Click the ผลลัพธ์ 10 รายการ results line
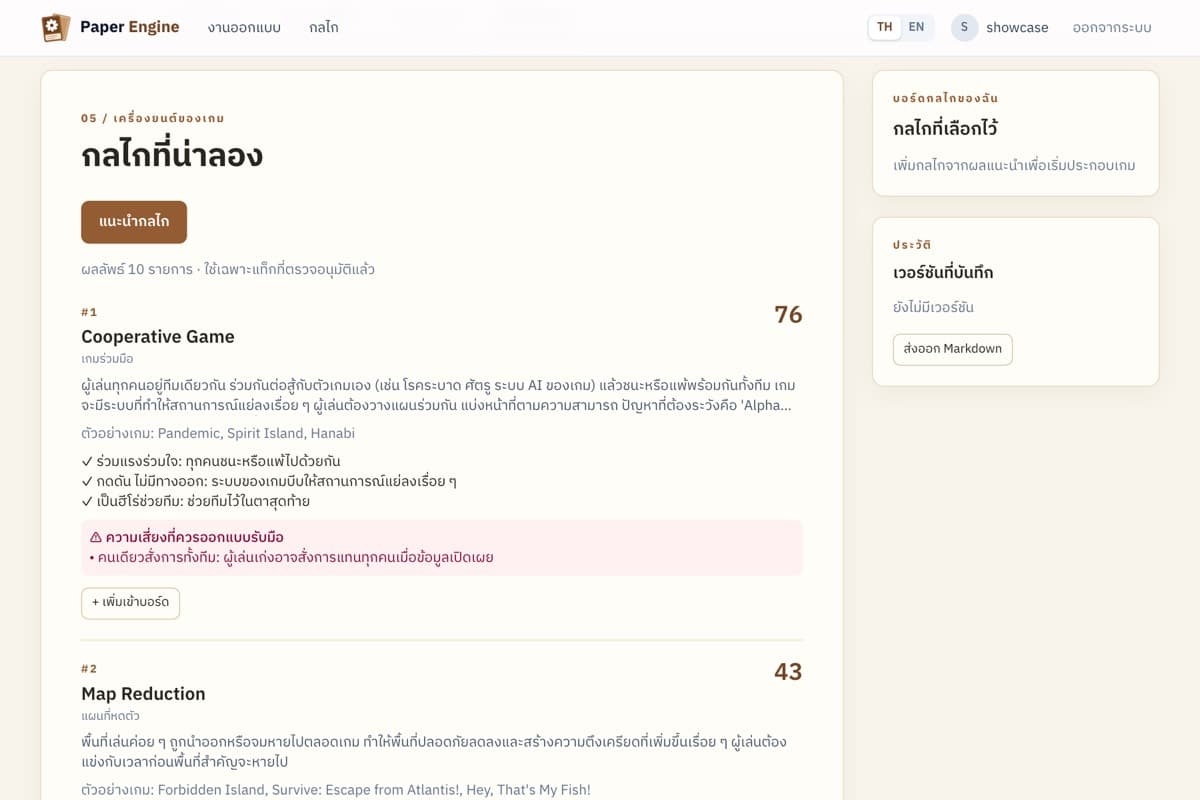 (x=228, y=269)
